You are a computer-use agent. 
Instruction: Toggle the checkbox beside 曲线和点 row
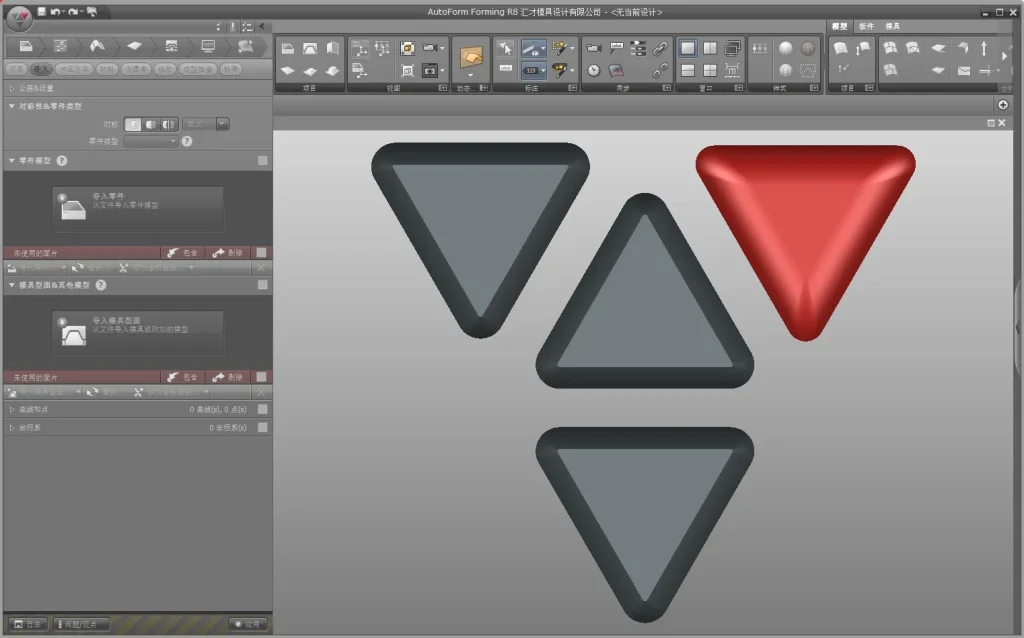tap(262, 410)
